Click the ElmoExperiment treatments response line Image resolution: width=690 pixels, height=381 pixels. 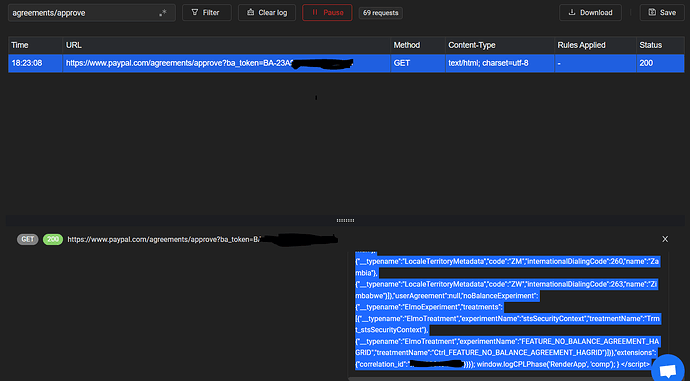pyautogui.click(x=429, y=307)
